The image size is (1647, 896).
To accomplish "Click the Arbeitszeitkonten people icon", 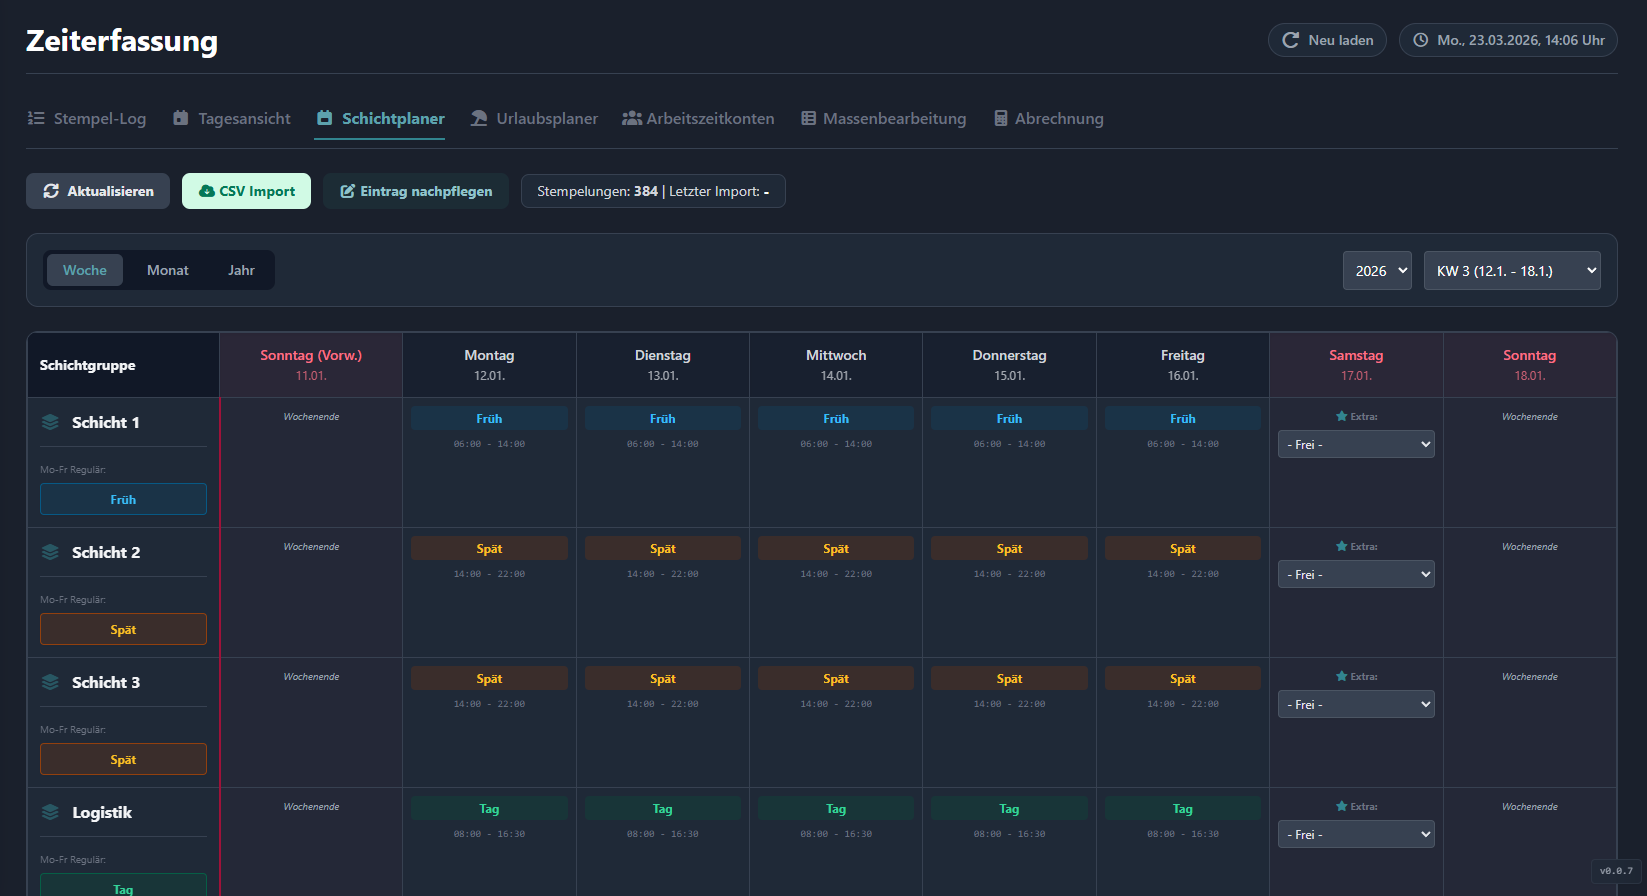I will pyautogui.click(x=632, y=118).
